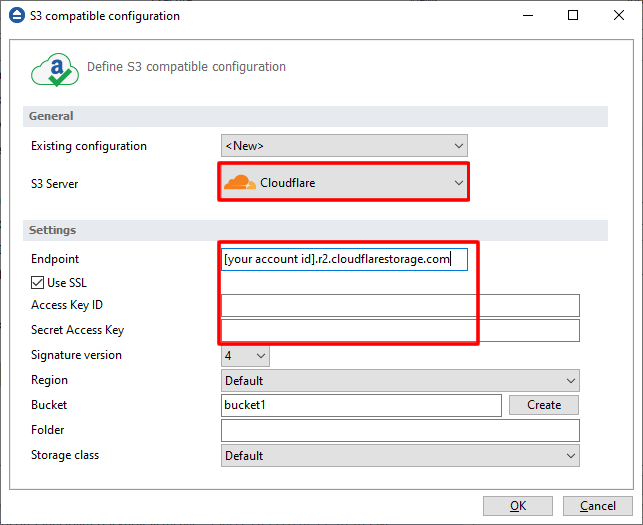This screenshot has width=643, height=525.
Task: Expand the Region dropdown
Action: (400, 380)
